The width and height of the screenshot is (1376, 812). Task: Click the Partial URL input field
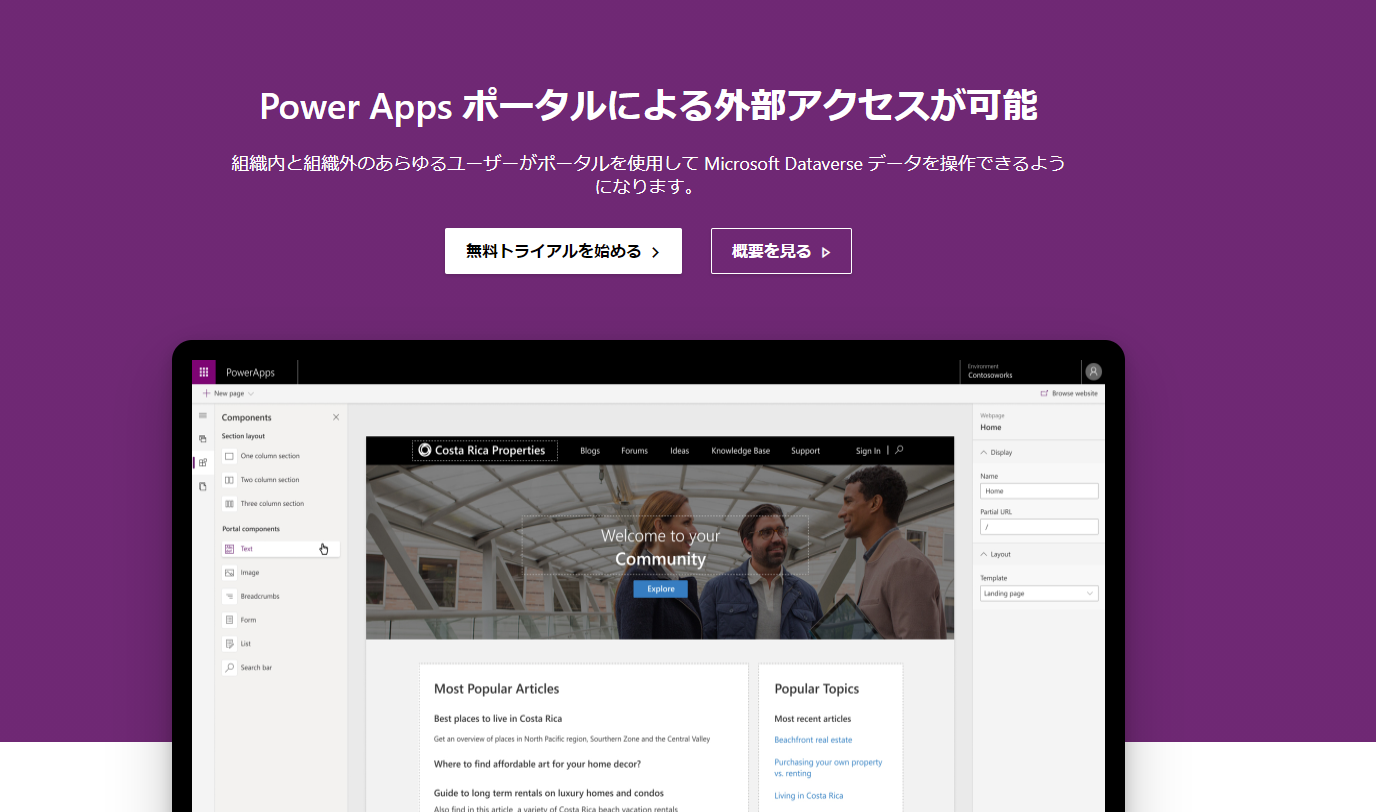1039,526
